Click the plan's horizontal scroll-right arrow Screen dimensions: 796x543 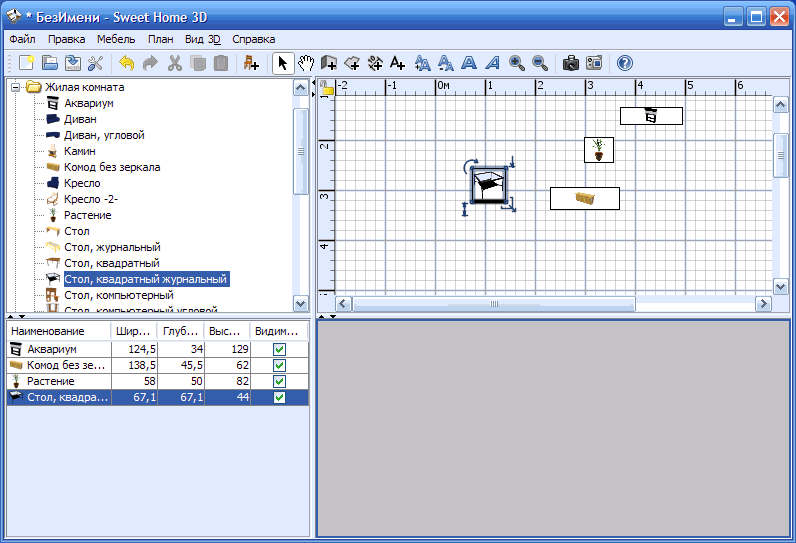click(763, 303)
